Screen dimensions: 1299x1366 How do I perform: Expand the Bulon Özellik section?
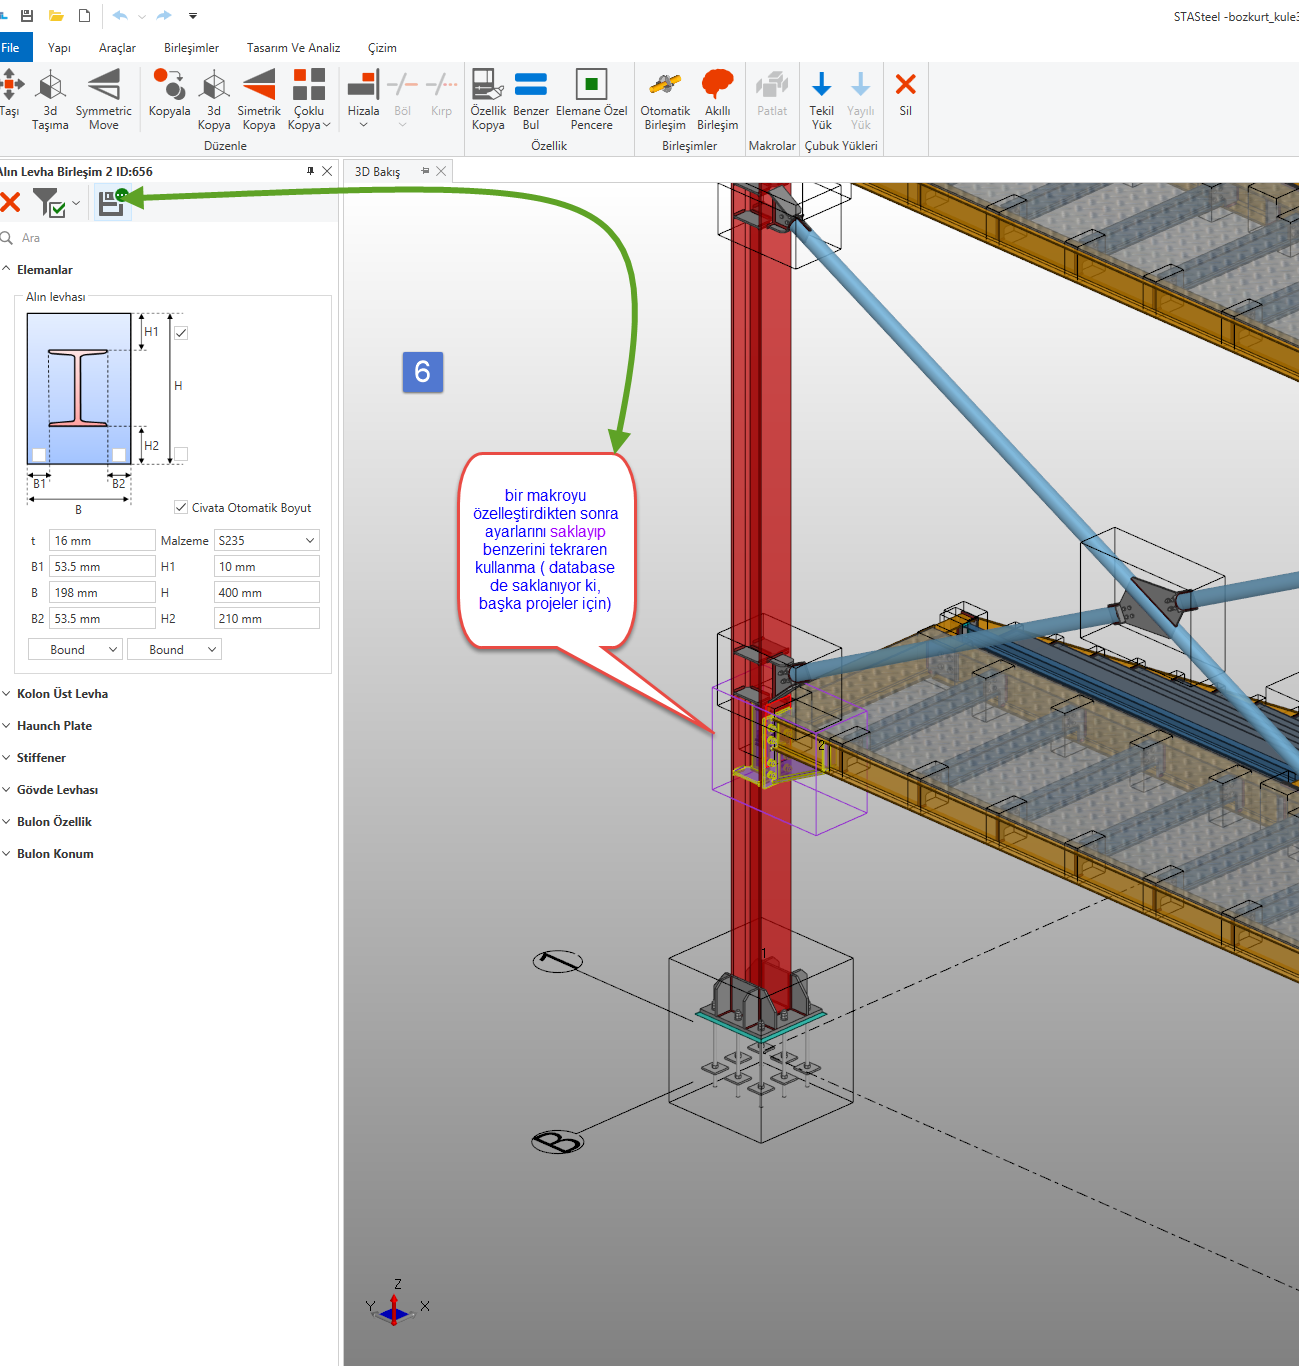pos(54,822)
